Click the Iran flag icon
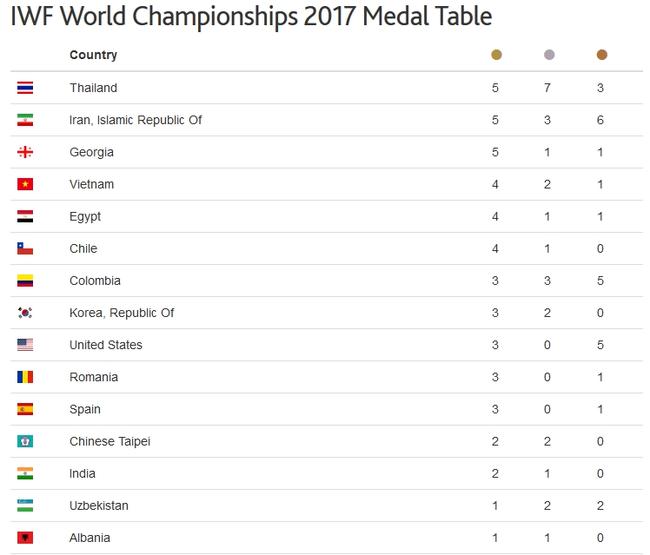This screenshot has width=650, height=555. [25, 120]
